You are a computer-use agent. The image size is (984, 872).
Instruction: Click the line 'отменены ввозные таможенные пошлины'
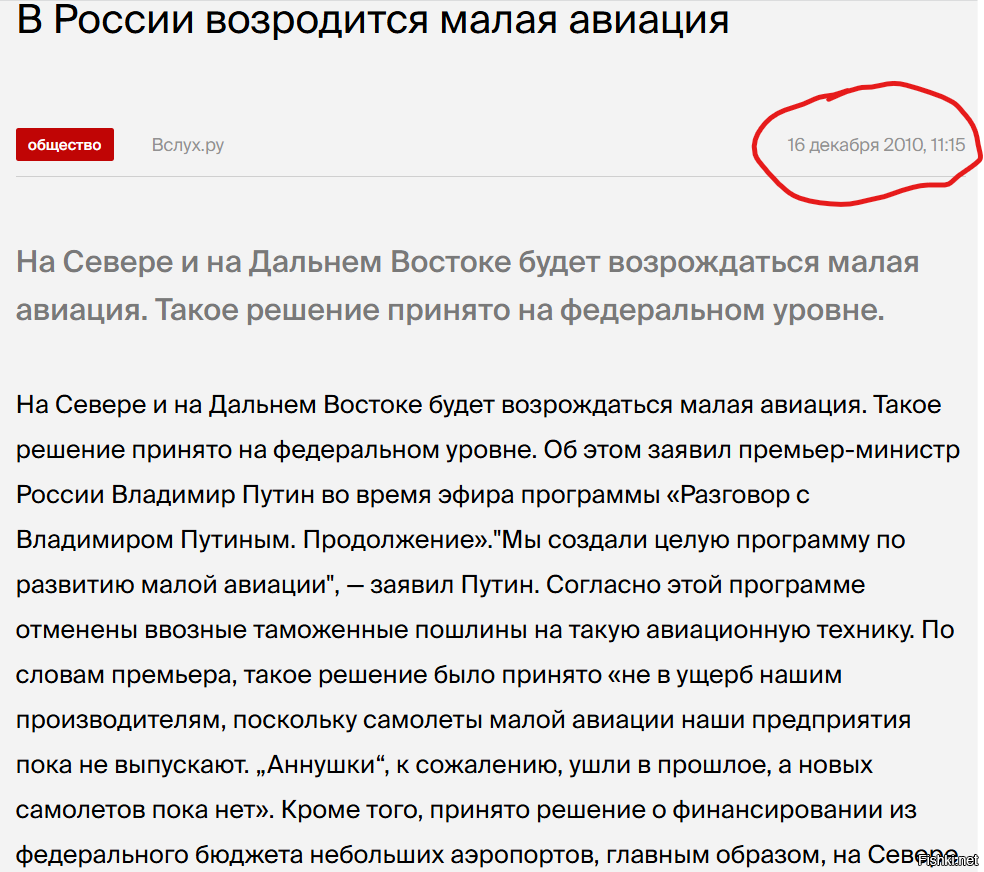(485, 629)
